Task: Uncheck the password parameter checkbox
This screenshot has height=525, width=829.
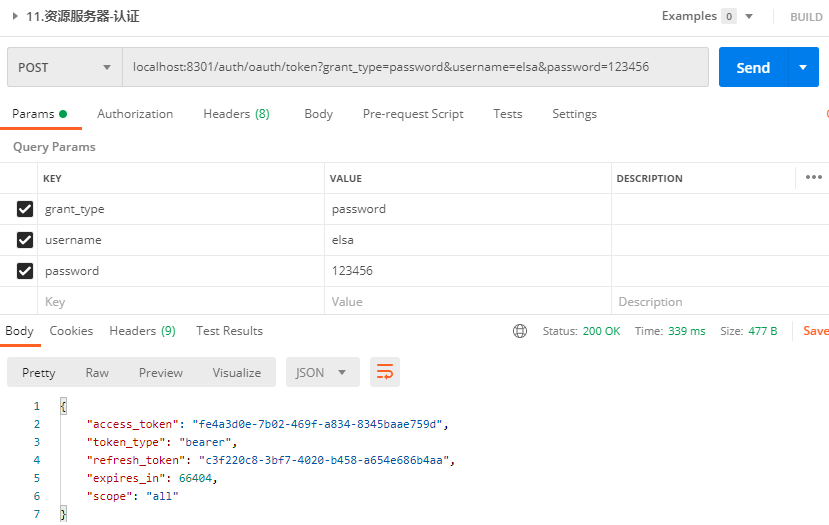Action: tap(25, 271)
